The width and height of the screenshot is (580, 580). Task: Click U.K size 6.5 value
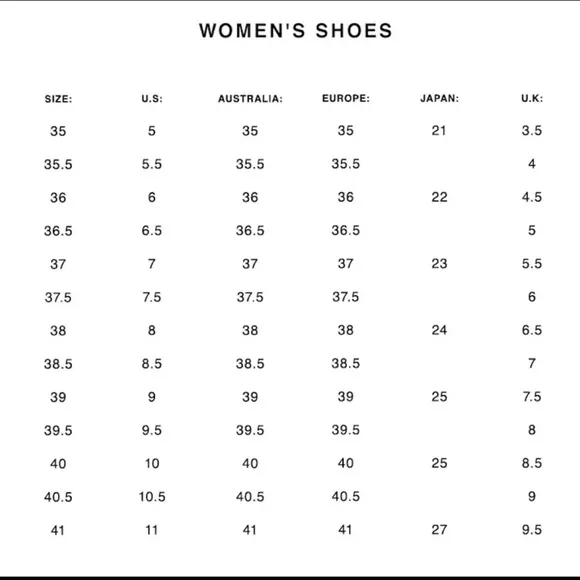click(x=532, y=330)
